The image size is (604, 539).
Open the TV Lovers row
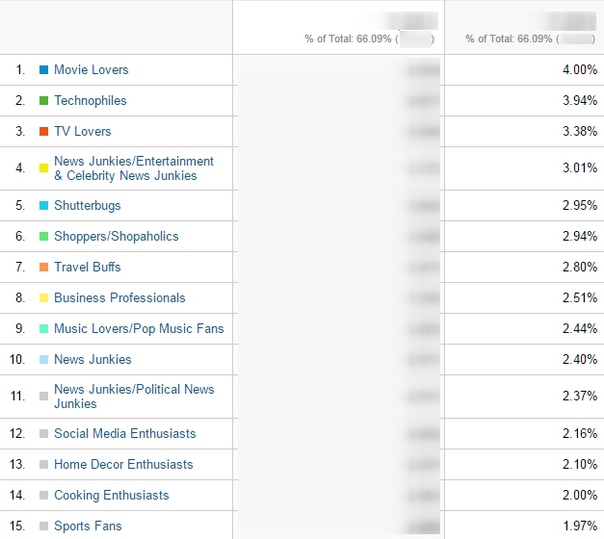(x=82, y=132)
